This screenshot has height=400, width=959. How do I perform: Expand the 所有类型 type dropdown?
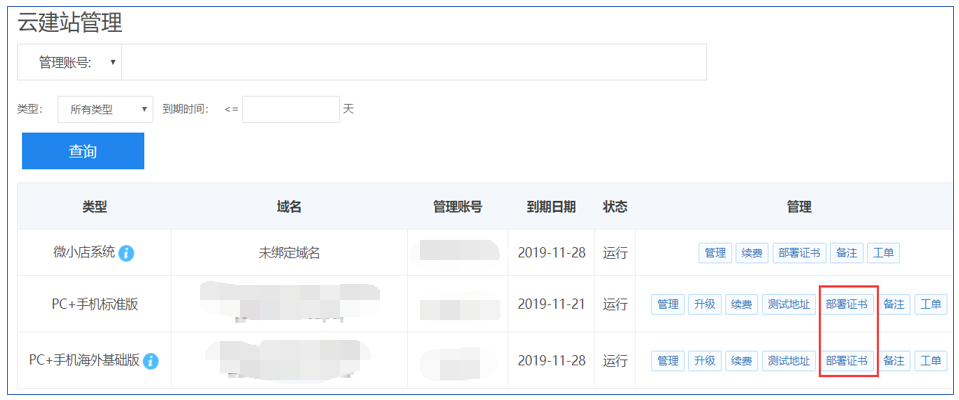[x=105, y=109]
